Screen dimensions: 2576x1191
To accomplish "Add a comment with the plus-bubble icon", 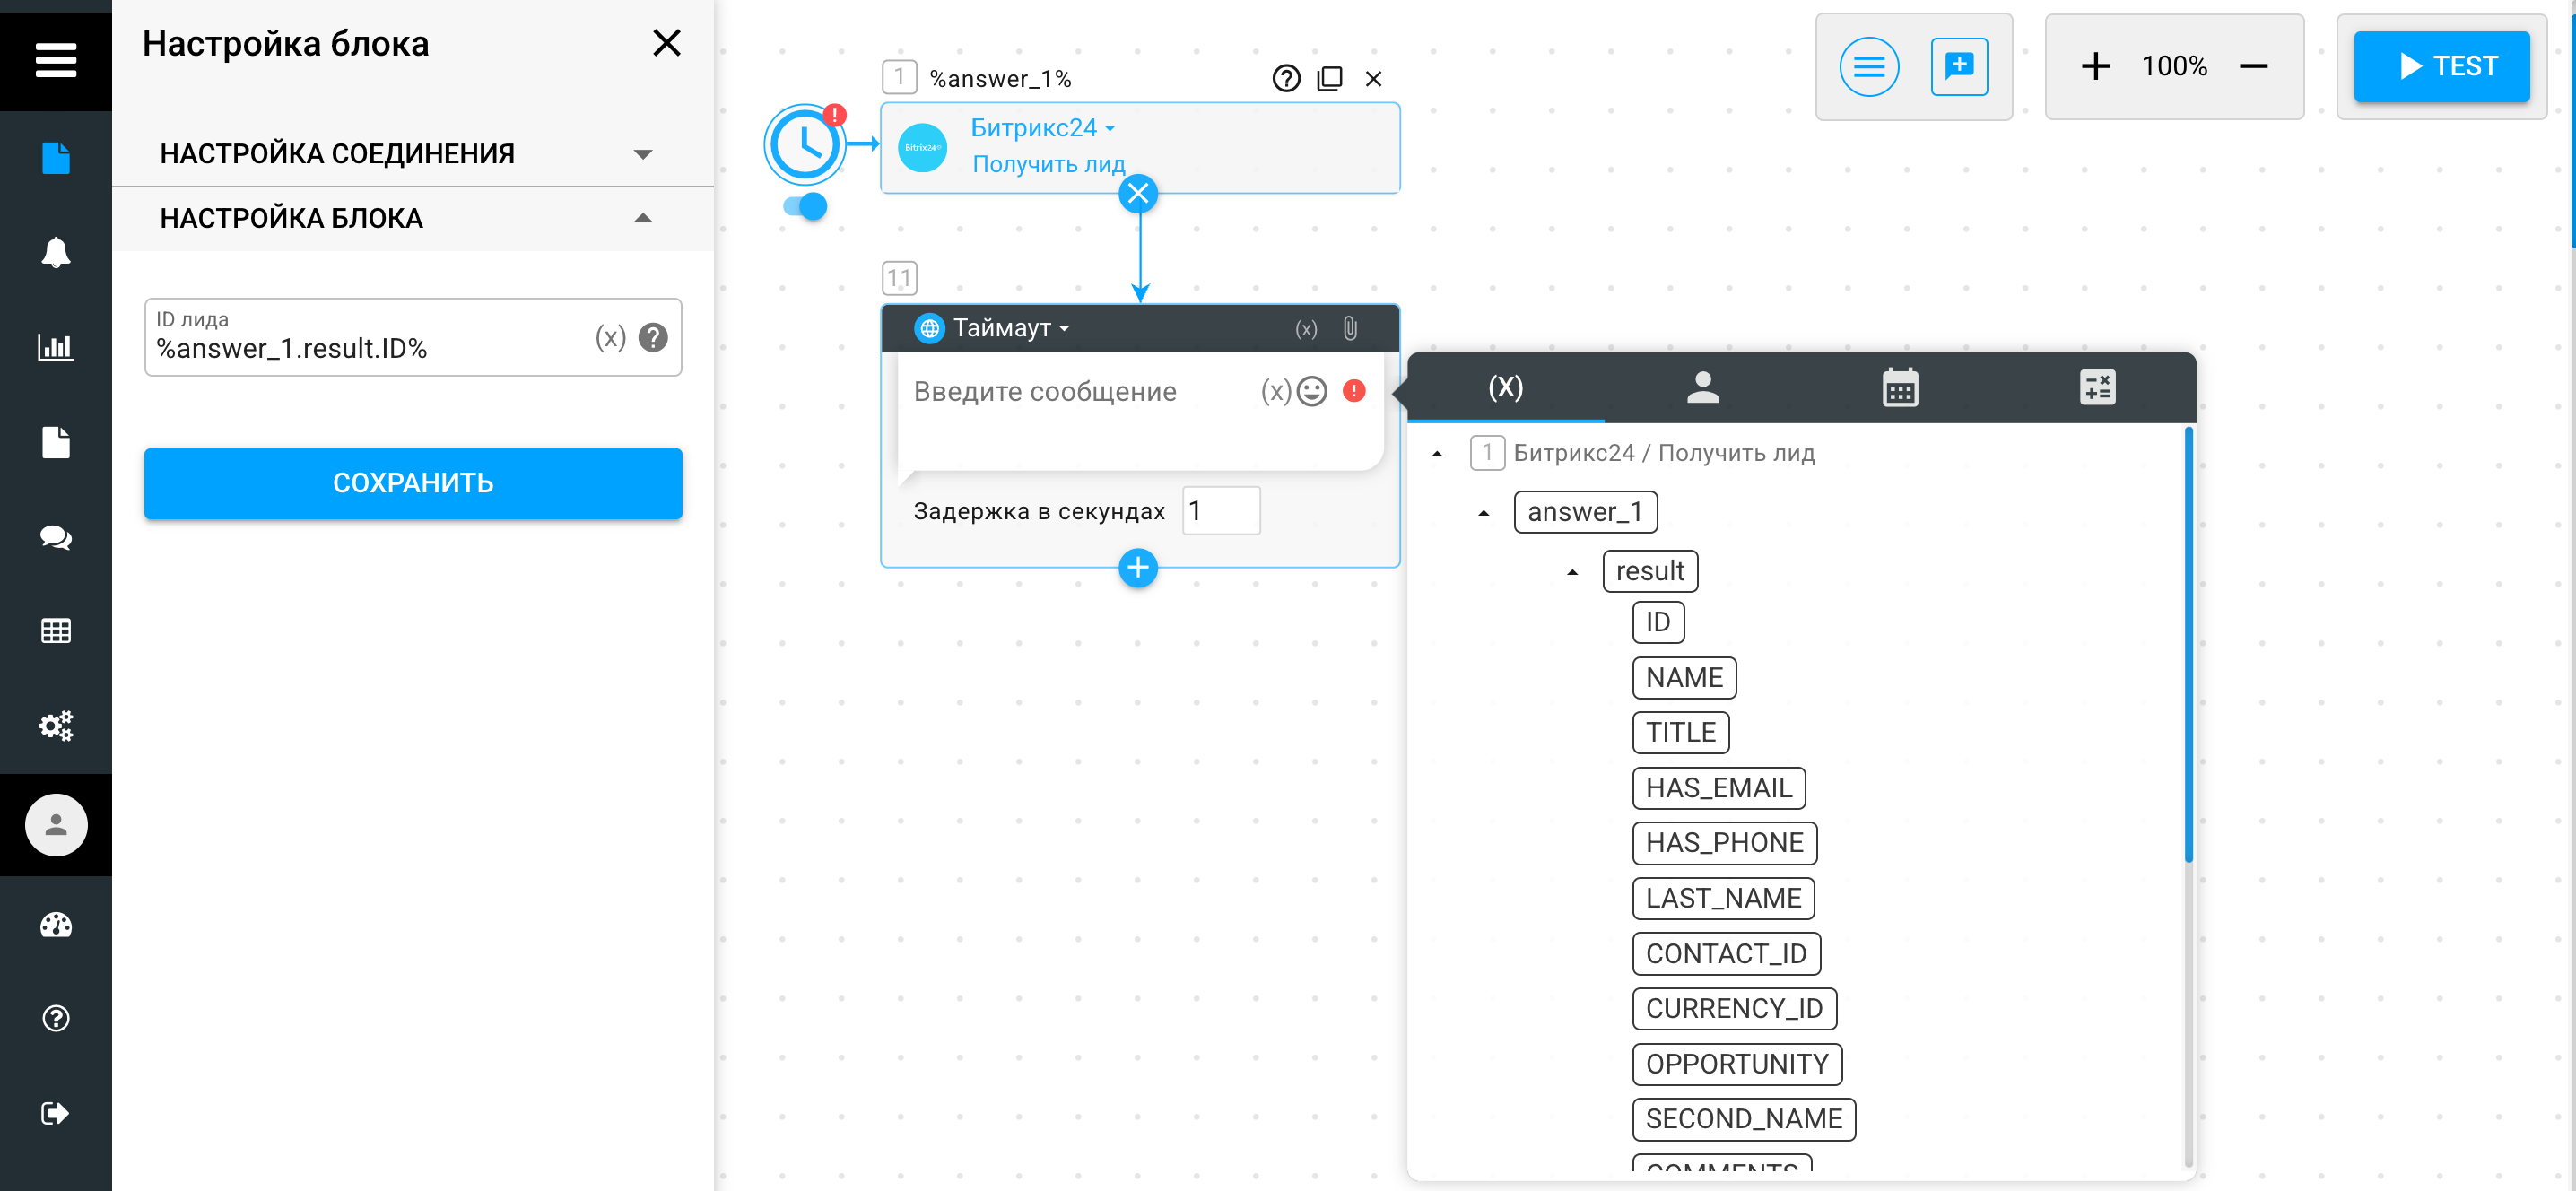I will point(1958,66).
